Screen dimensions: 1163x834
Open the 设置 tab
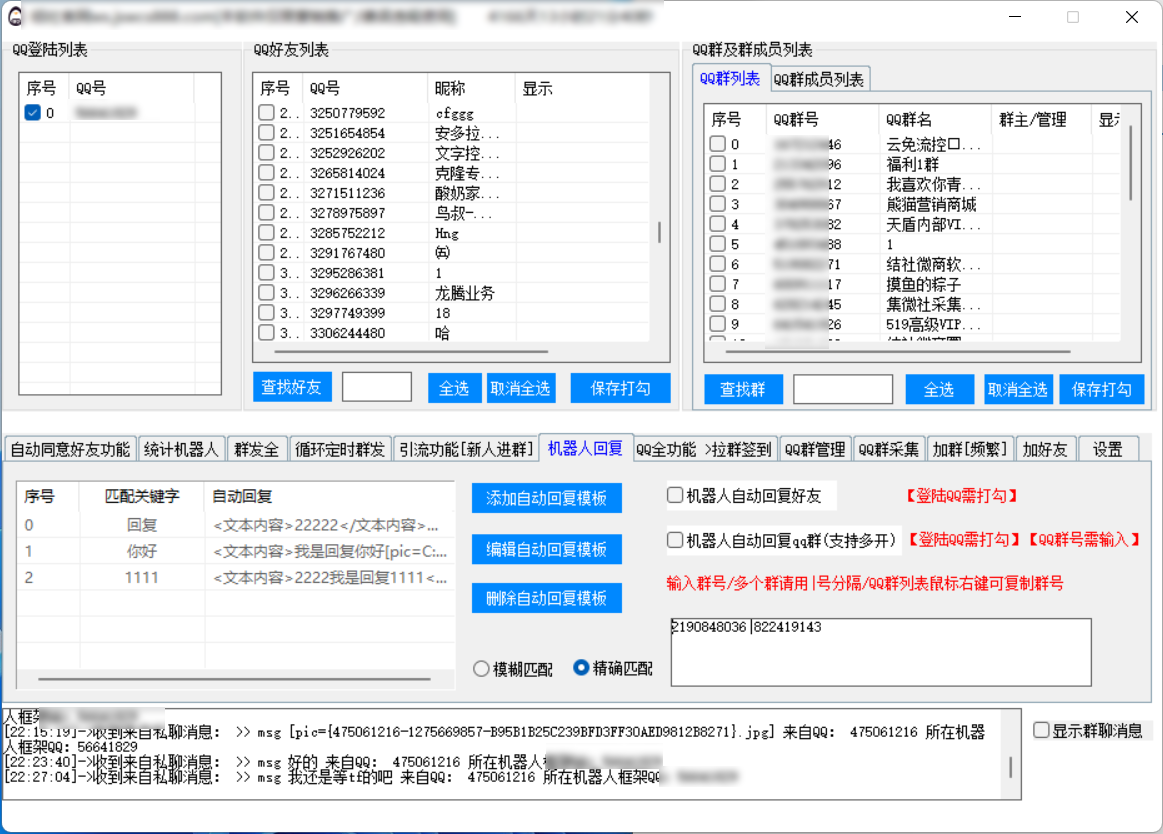(1107, 449)
